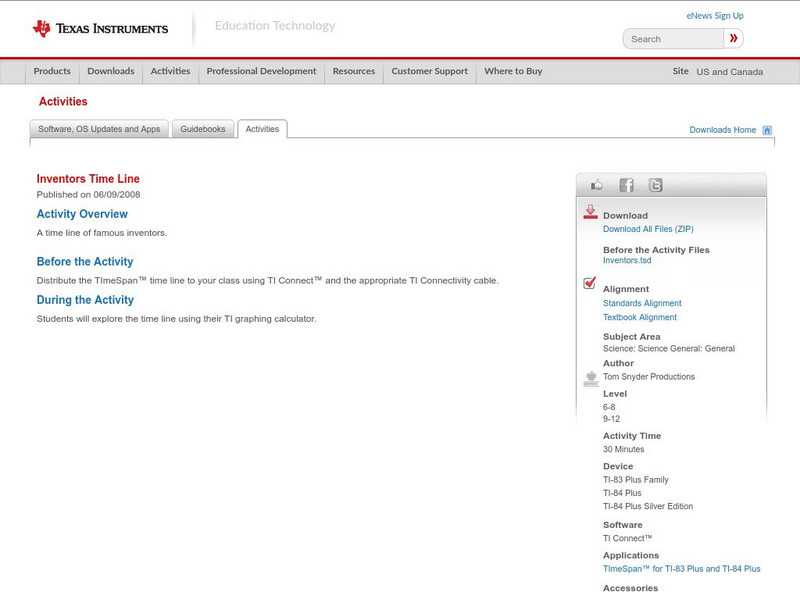Share the activity on Twitter

tap(655, 185)
